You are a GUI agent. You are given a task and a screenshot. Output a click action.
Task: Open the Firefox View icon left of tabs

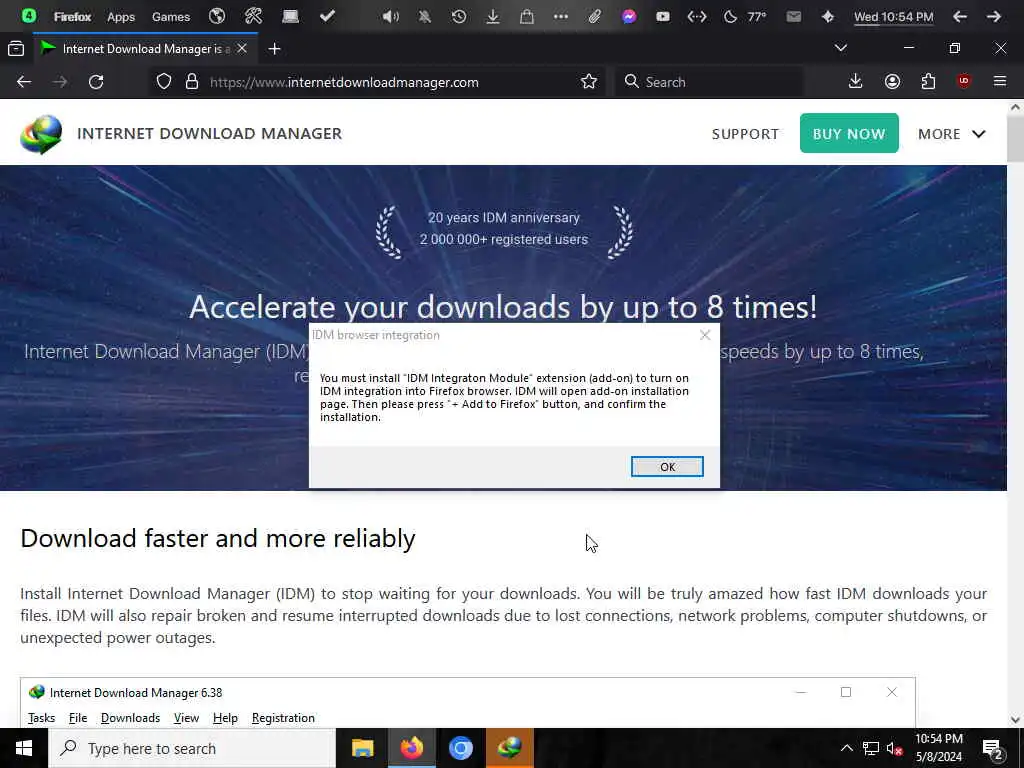tap(16, 48)
